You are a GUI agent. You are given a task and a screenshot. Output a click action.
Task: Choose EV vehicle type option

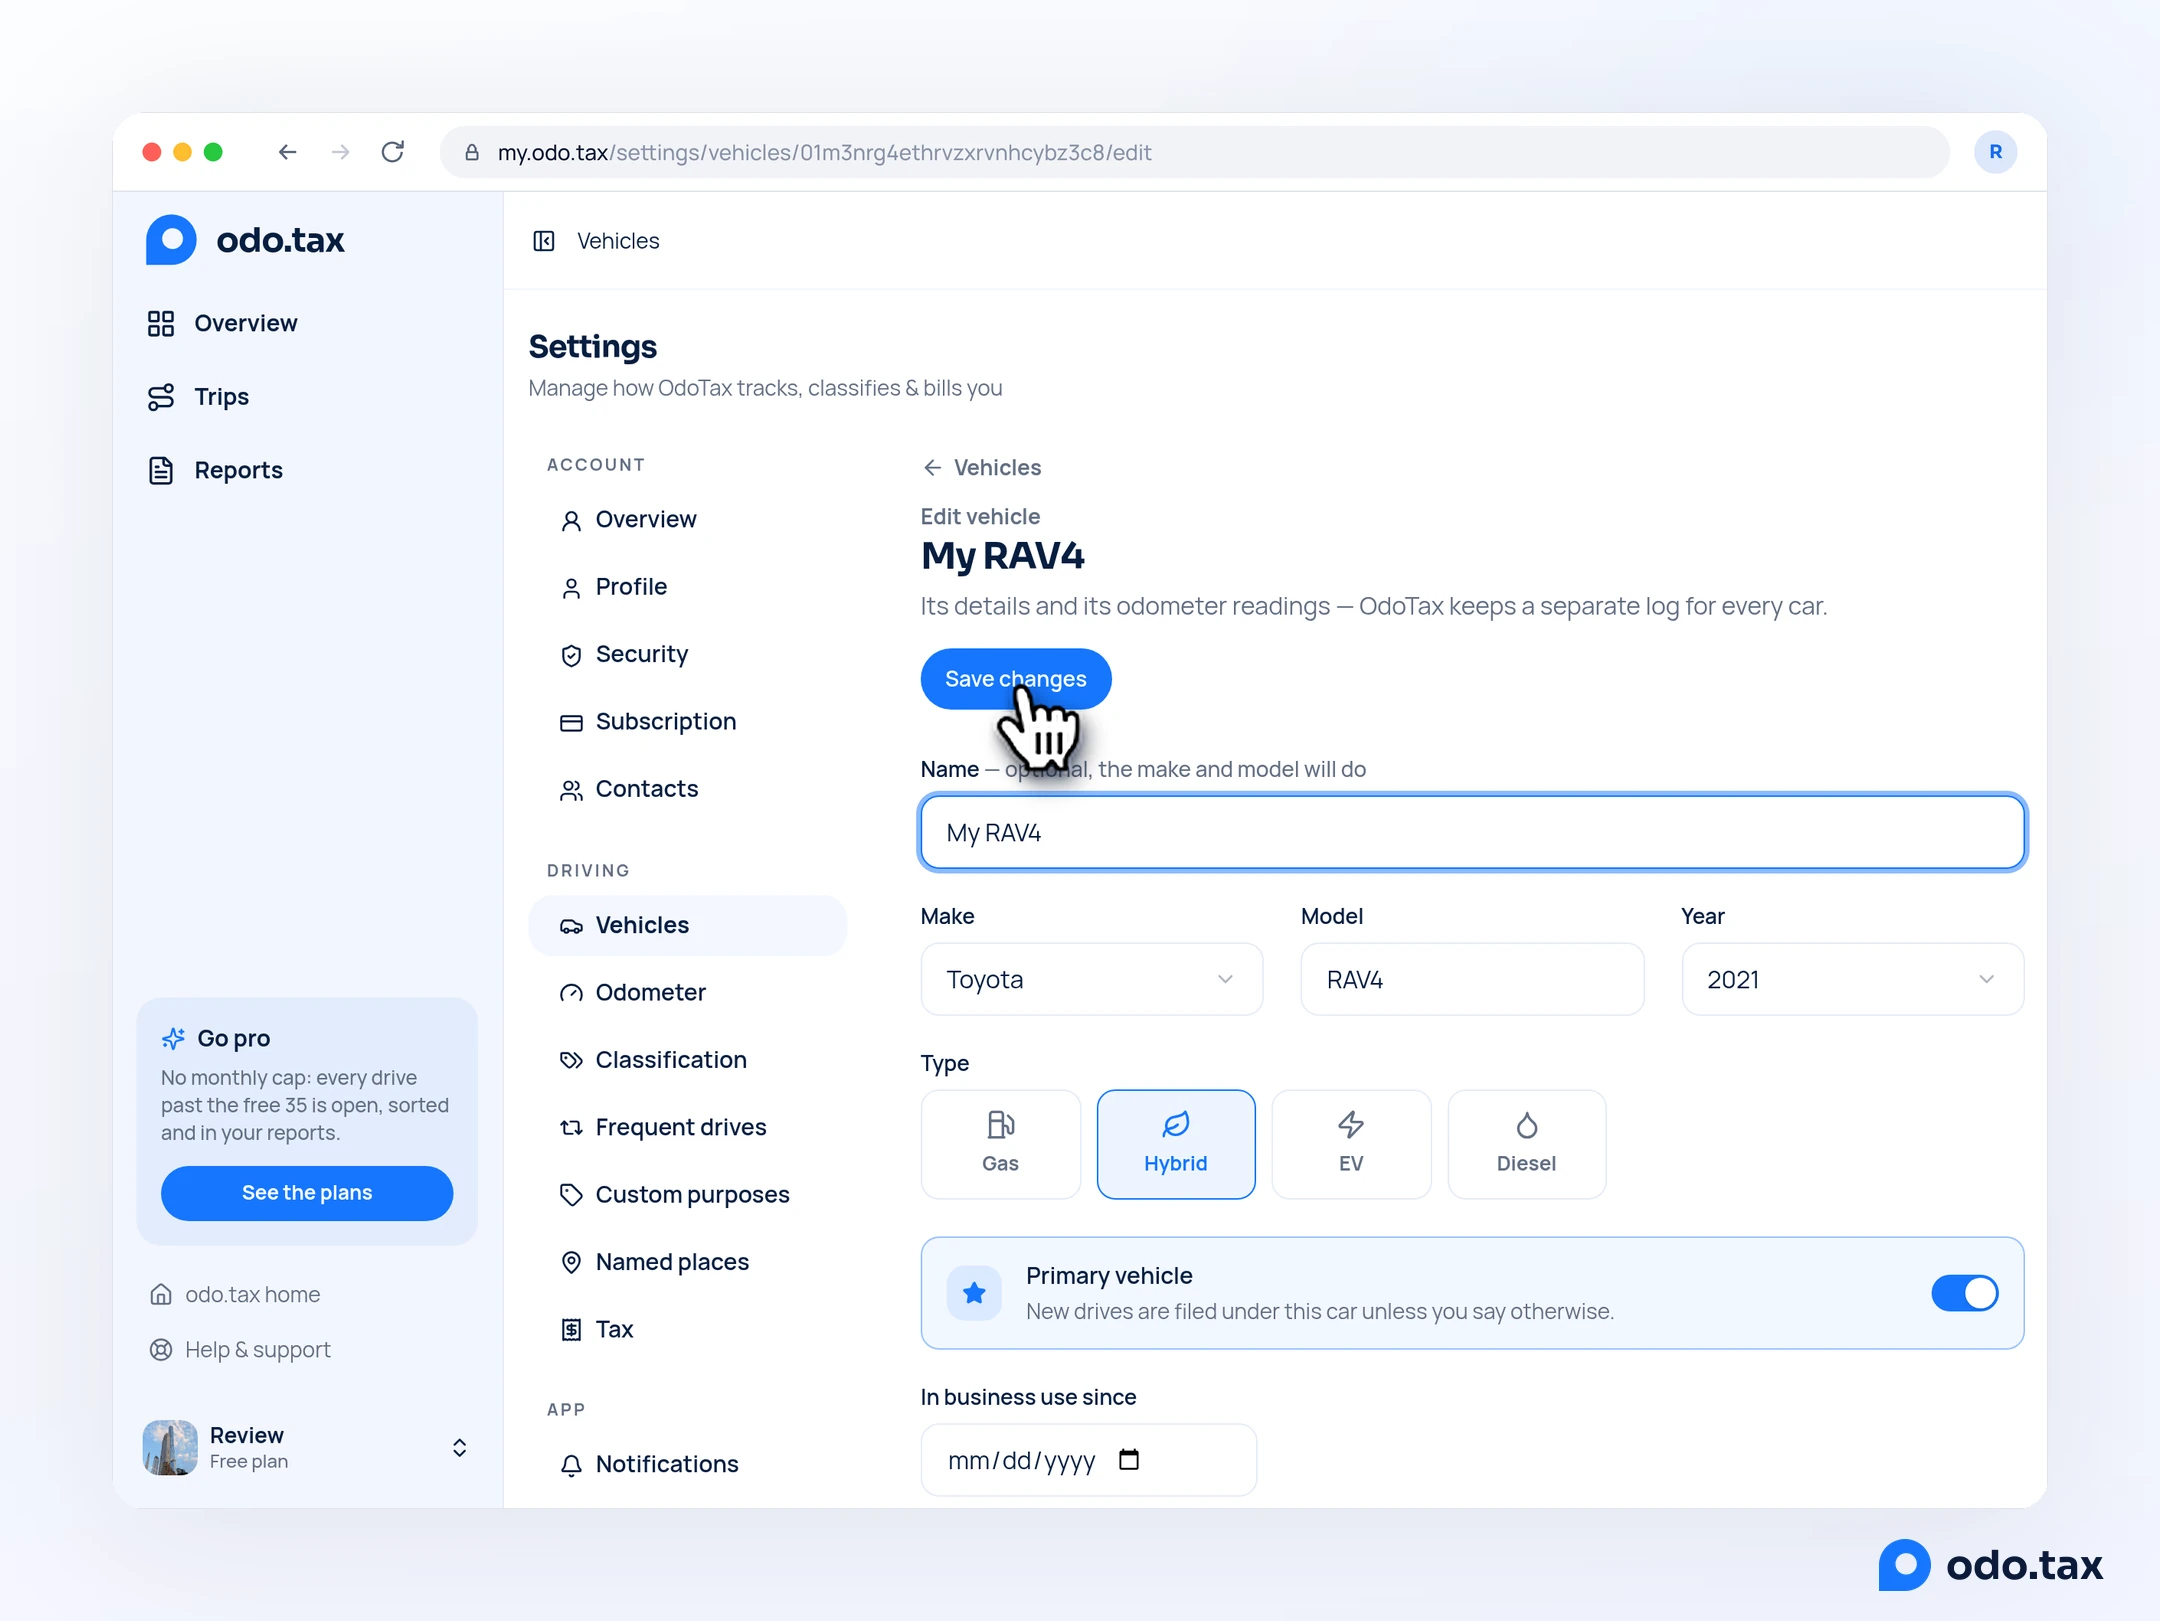click(1351, 1144)
